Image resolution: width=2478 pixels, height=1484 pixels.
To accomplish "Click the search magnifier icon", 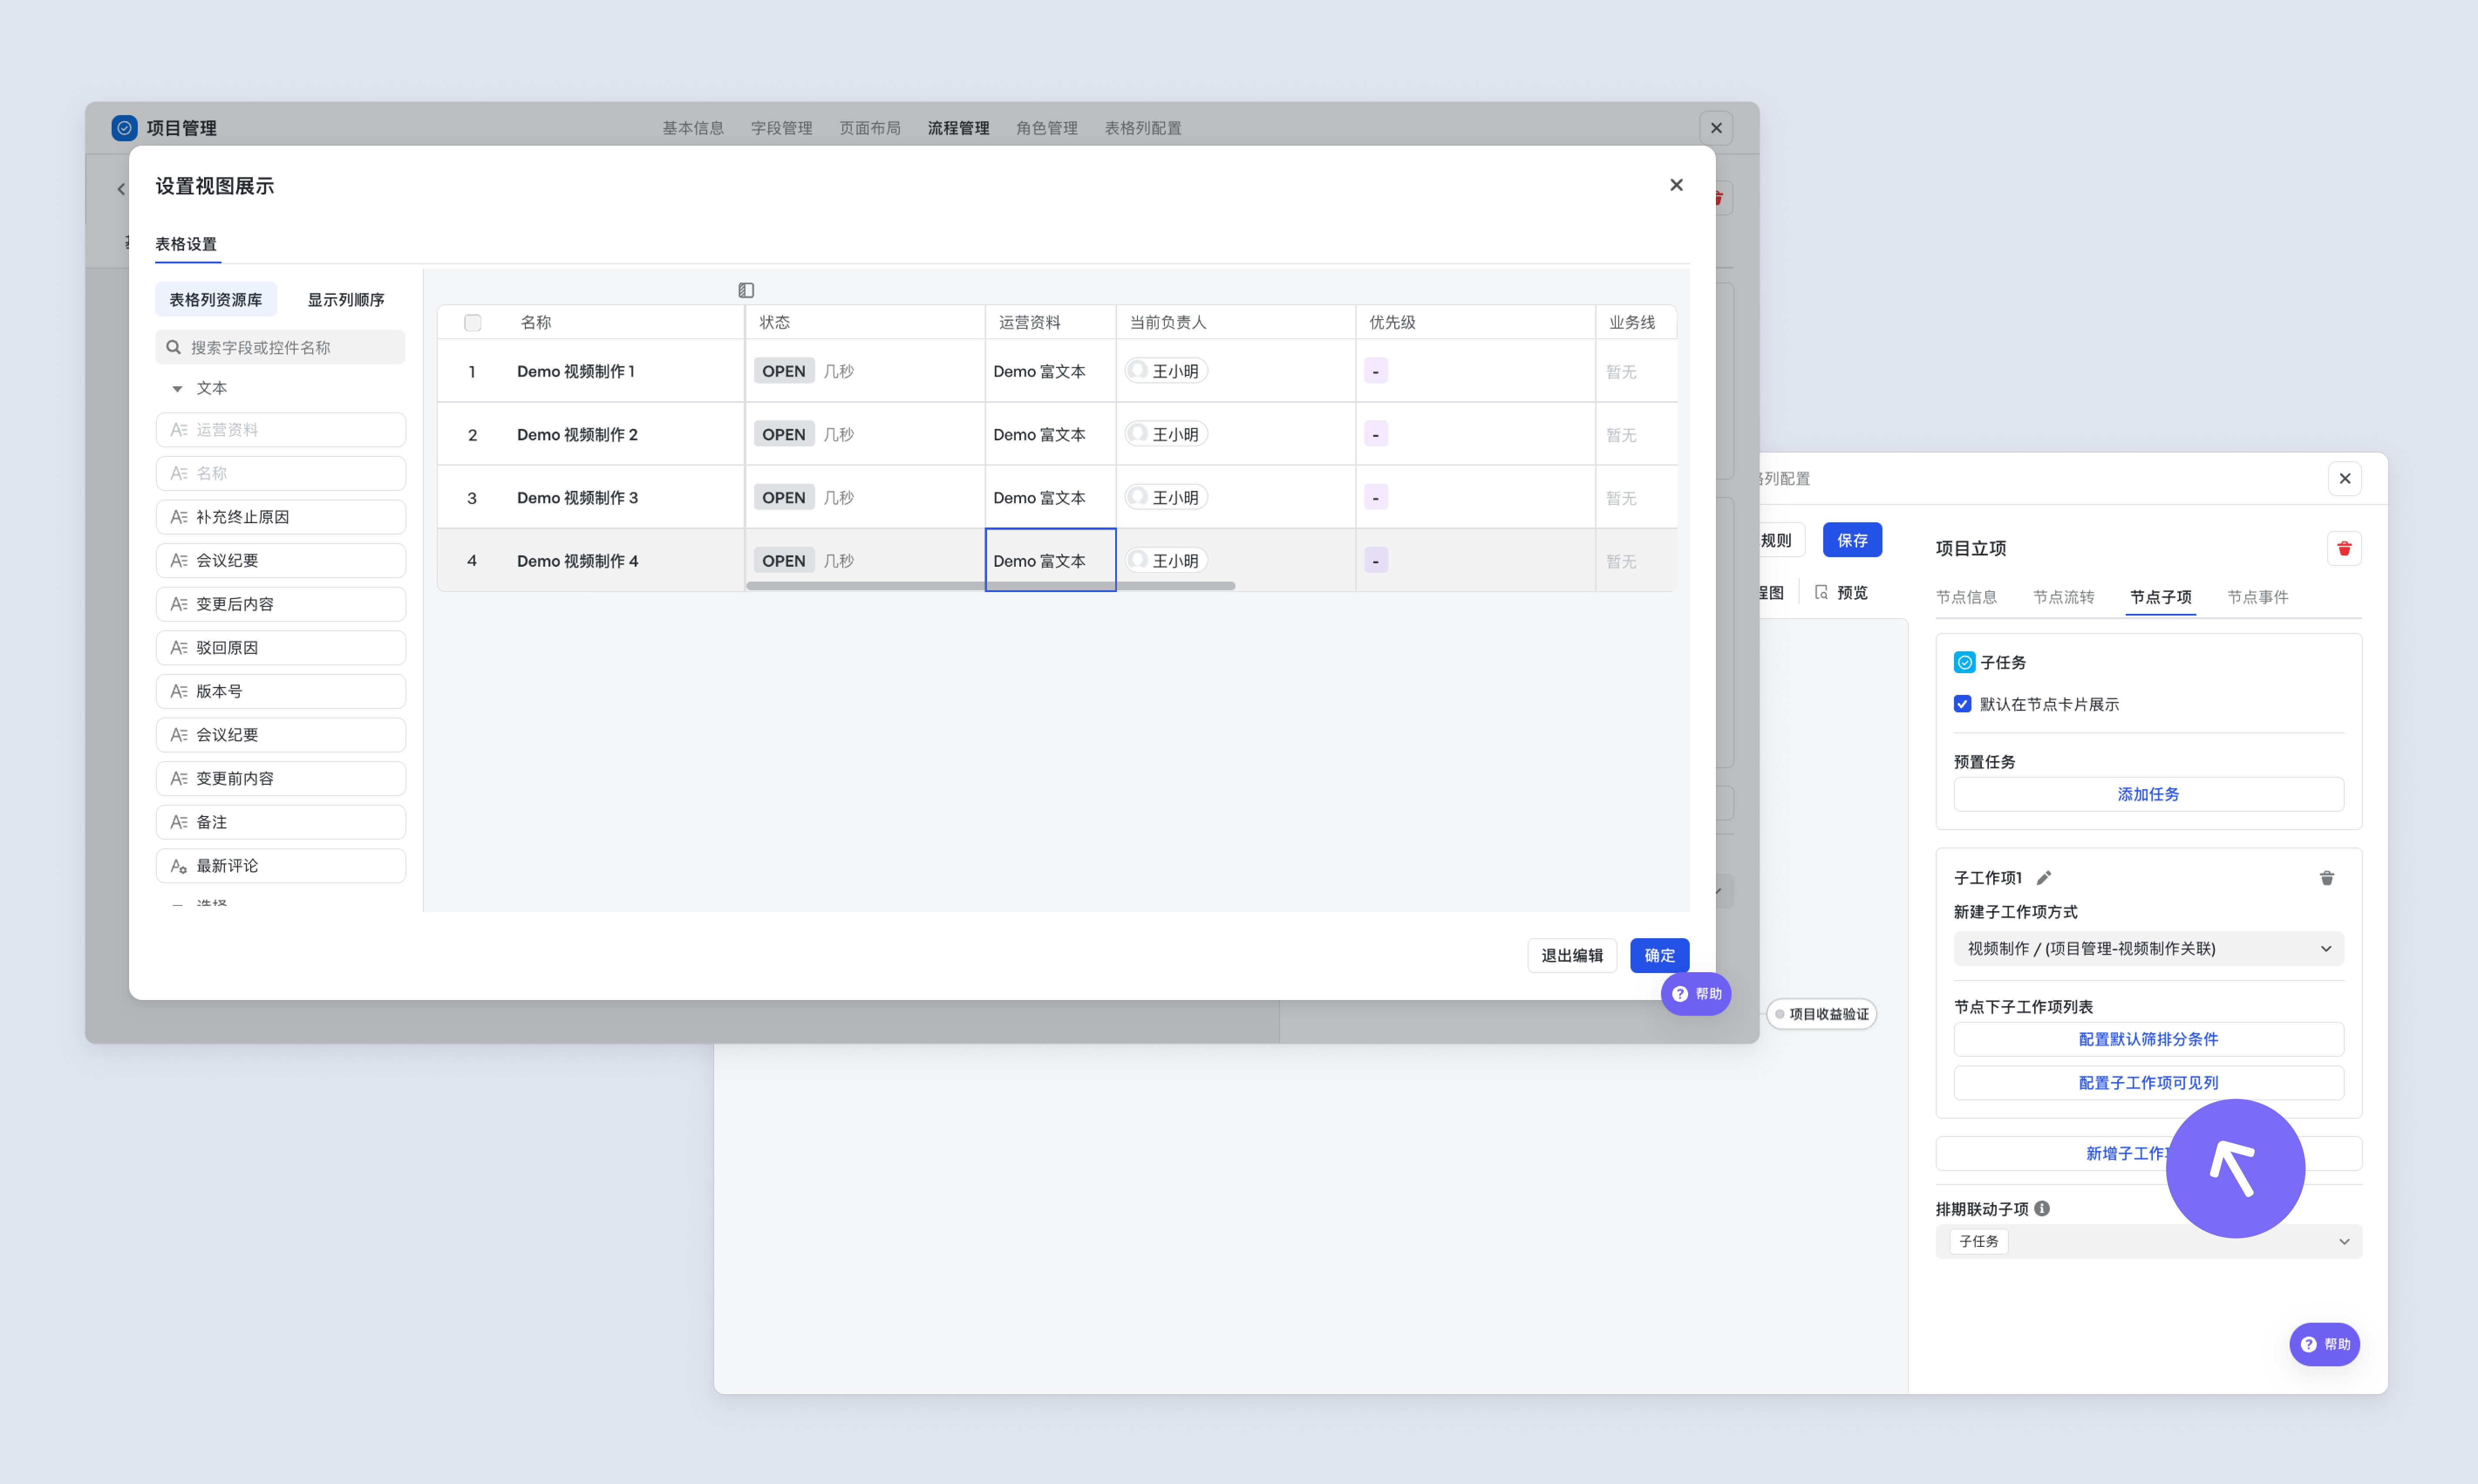I will coord(174,347).
